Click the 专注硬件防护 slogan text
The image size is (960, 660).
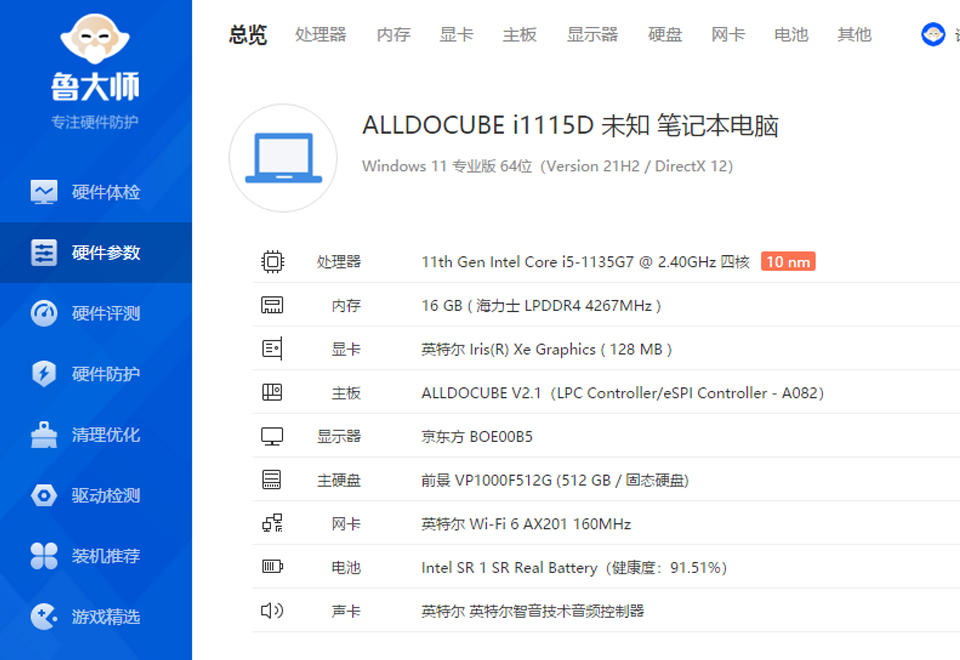[x=95, y=122]
